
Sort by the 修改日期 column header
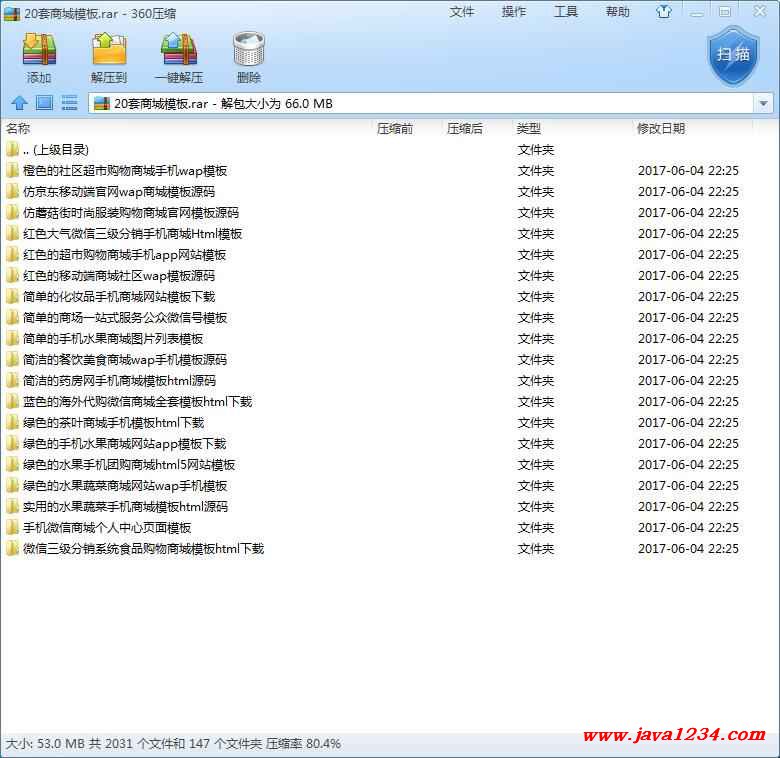(661, 129)
